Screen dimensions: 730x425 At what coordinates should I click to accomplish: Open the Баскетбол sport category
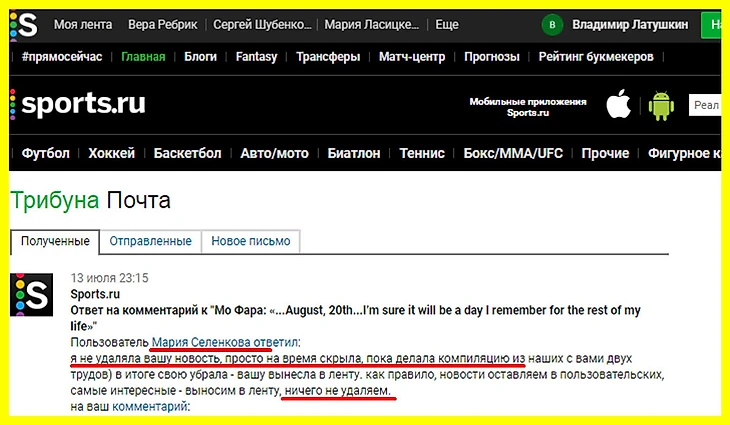coord(187,153)
